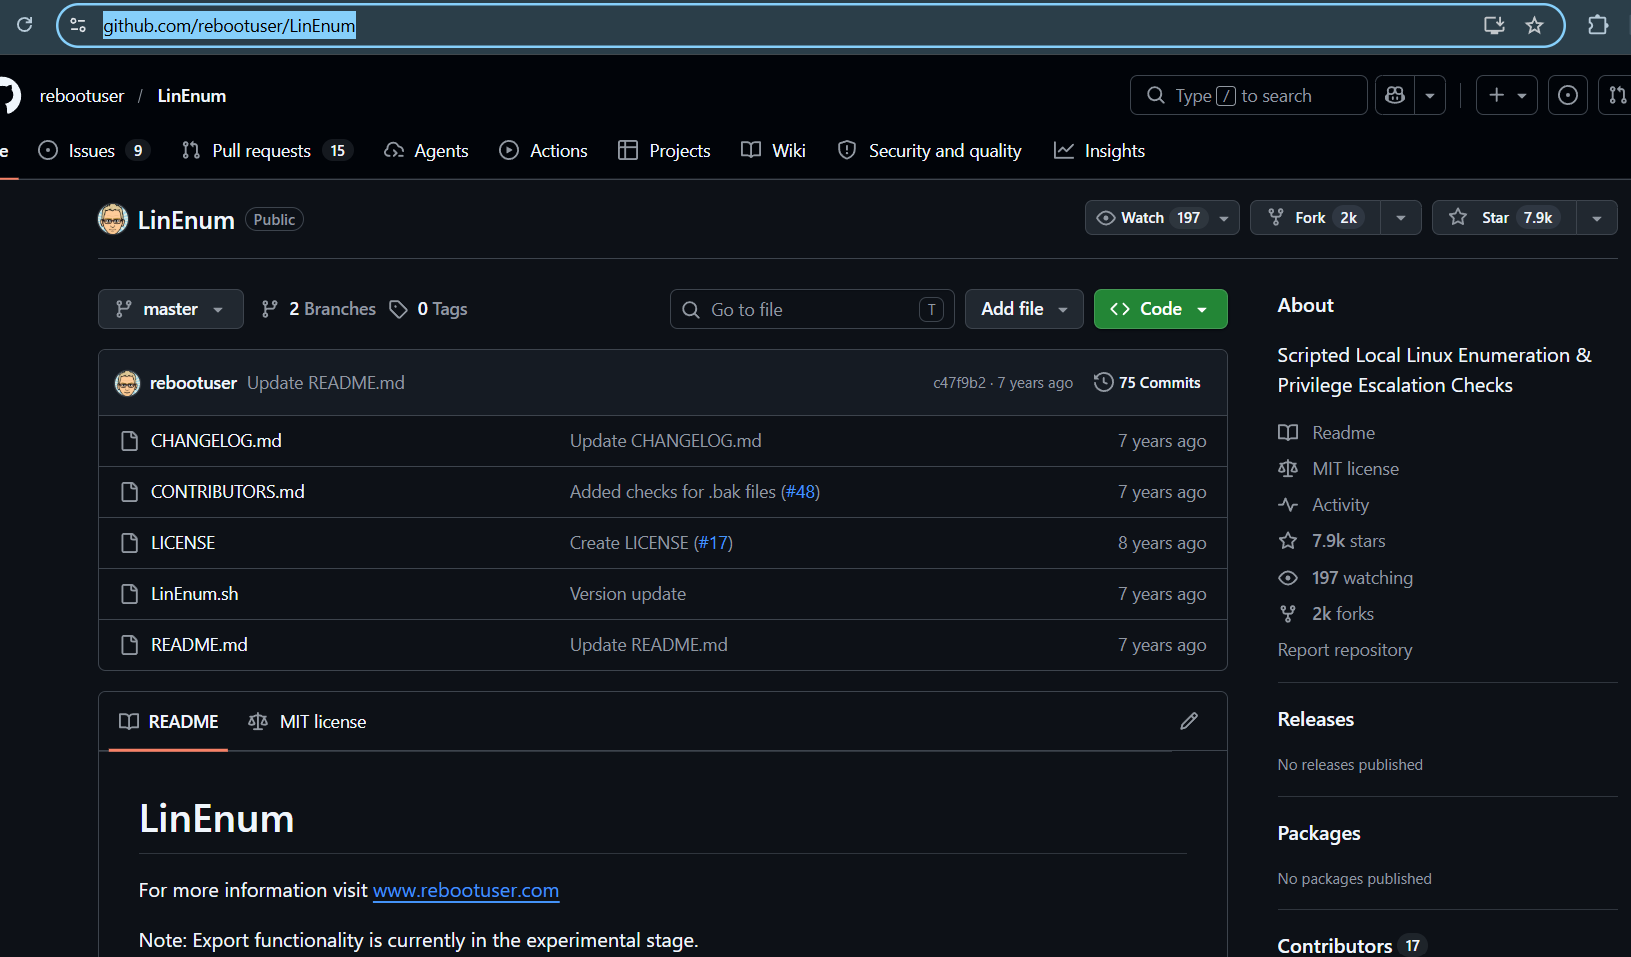The width and height of the screenshot is (1631, 957).
Task: Click the commit author avatar in the latest commit row
Action: pyautogui.click(x=127, y=383)
